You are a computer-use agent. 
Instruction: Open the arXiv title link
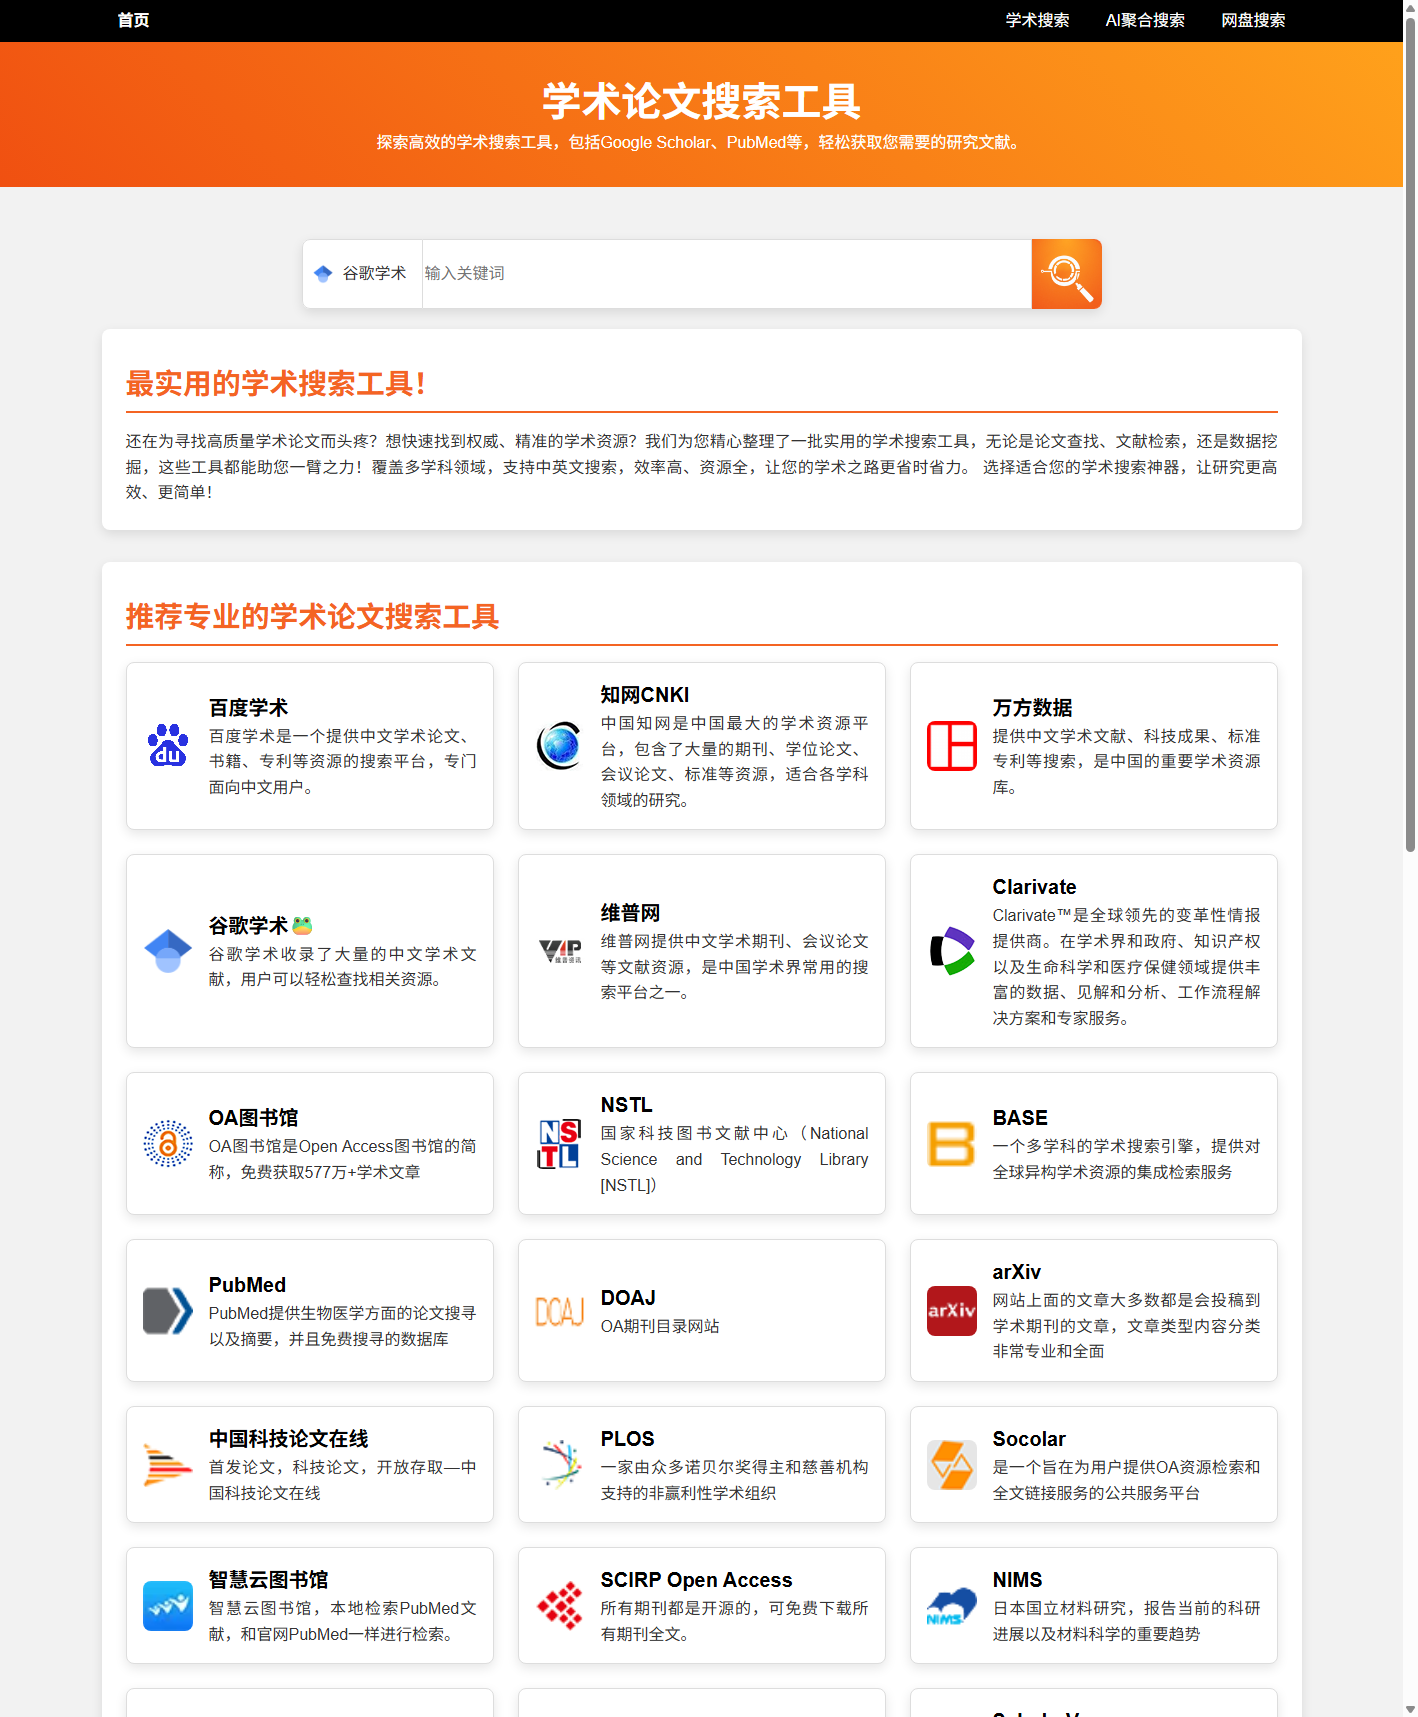pos(1016,1272)
